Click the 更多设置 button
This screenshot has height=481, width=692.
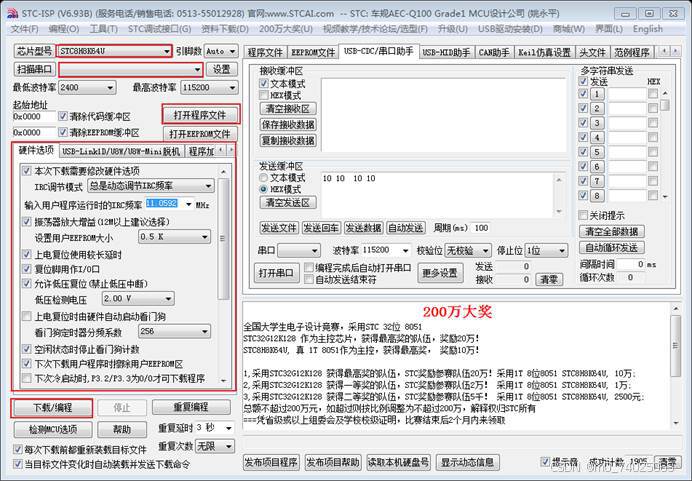(440, 273)
